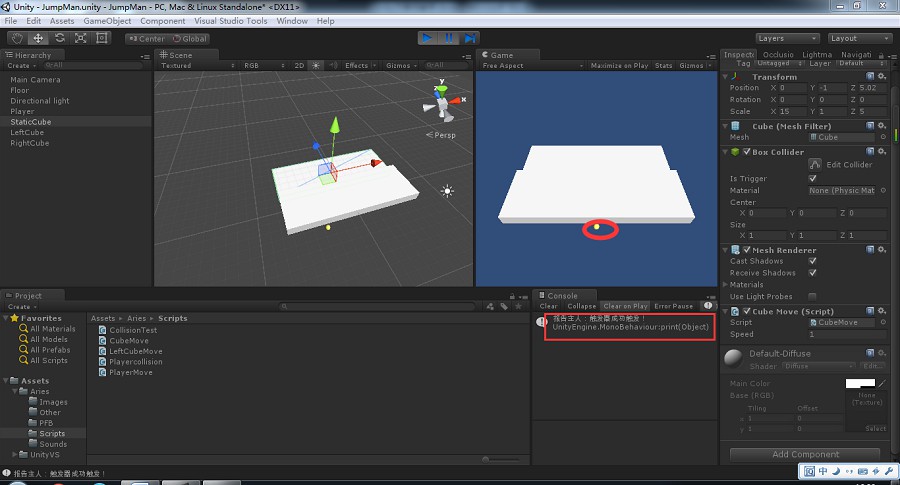Viewport: 900px width, 485px height.
Task: Open the Textured draw mode dropdown
Action: [x=197, y=65]
